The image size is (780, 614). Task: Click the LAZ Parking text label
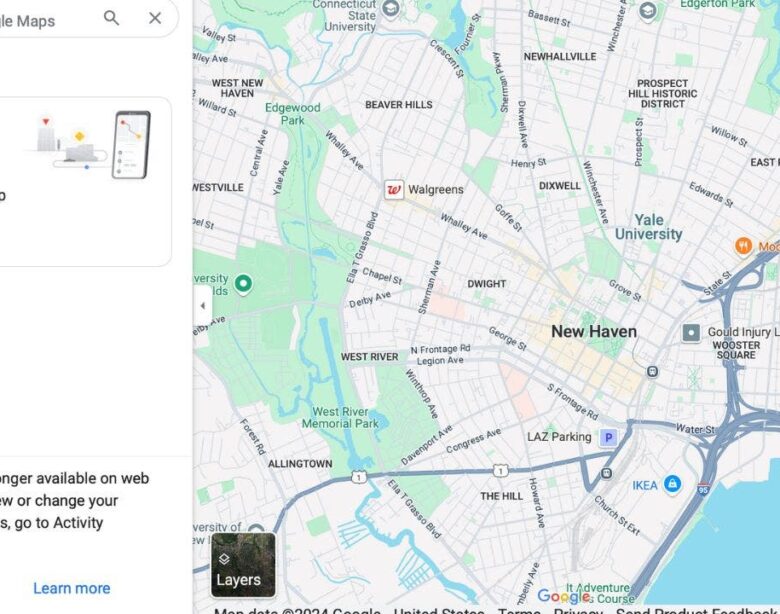point(559,437)
